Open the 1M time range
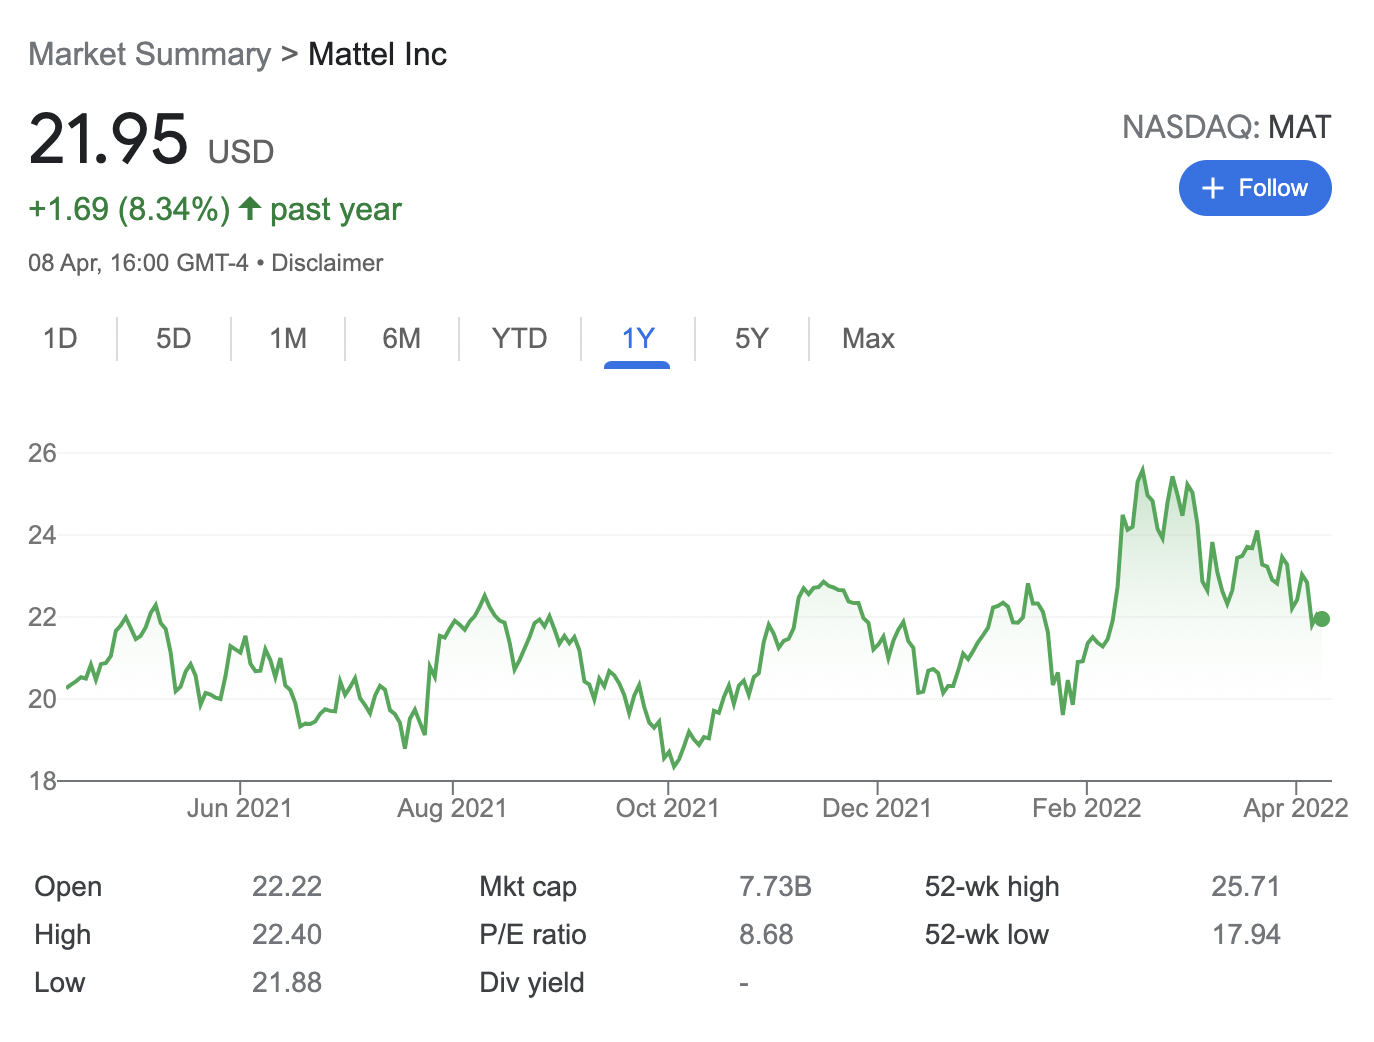1374x1042 pixels. point(287,339)
